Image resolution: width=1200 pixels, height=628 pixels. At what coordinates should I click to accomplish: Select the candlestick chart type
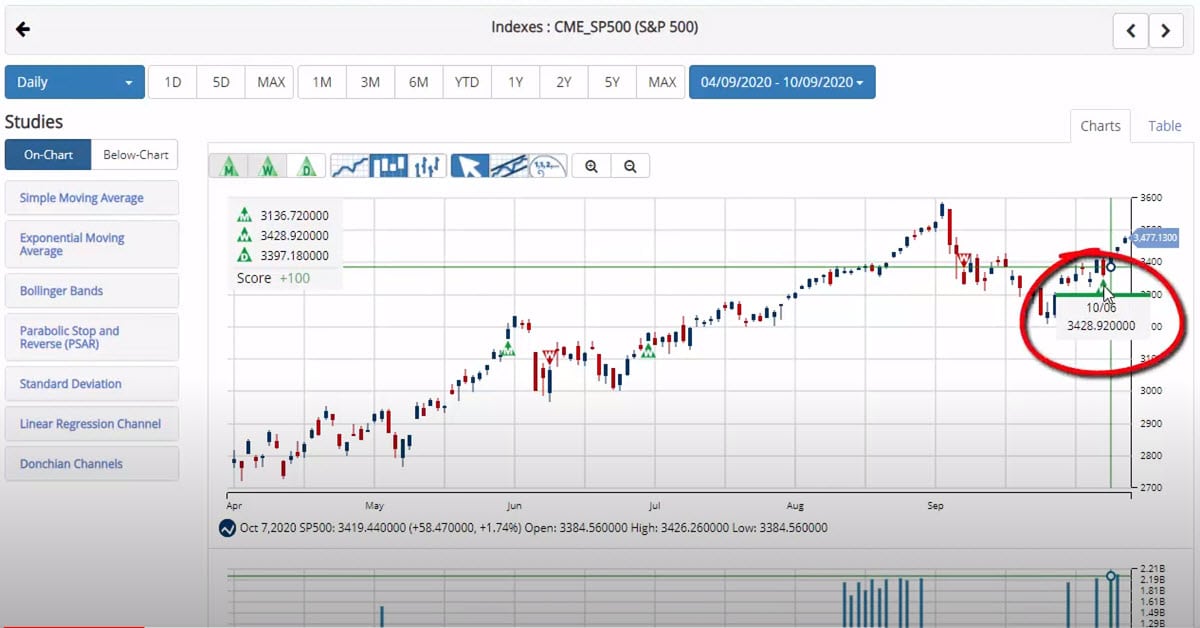pyautogui.click(x=389, y=167)
